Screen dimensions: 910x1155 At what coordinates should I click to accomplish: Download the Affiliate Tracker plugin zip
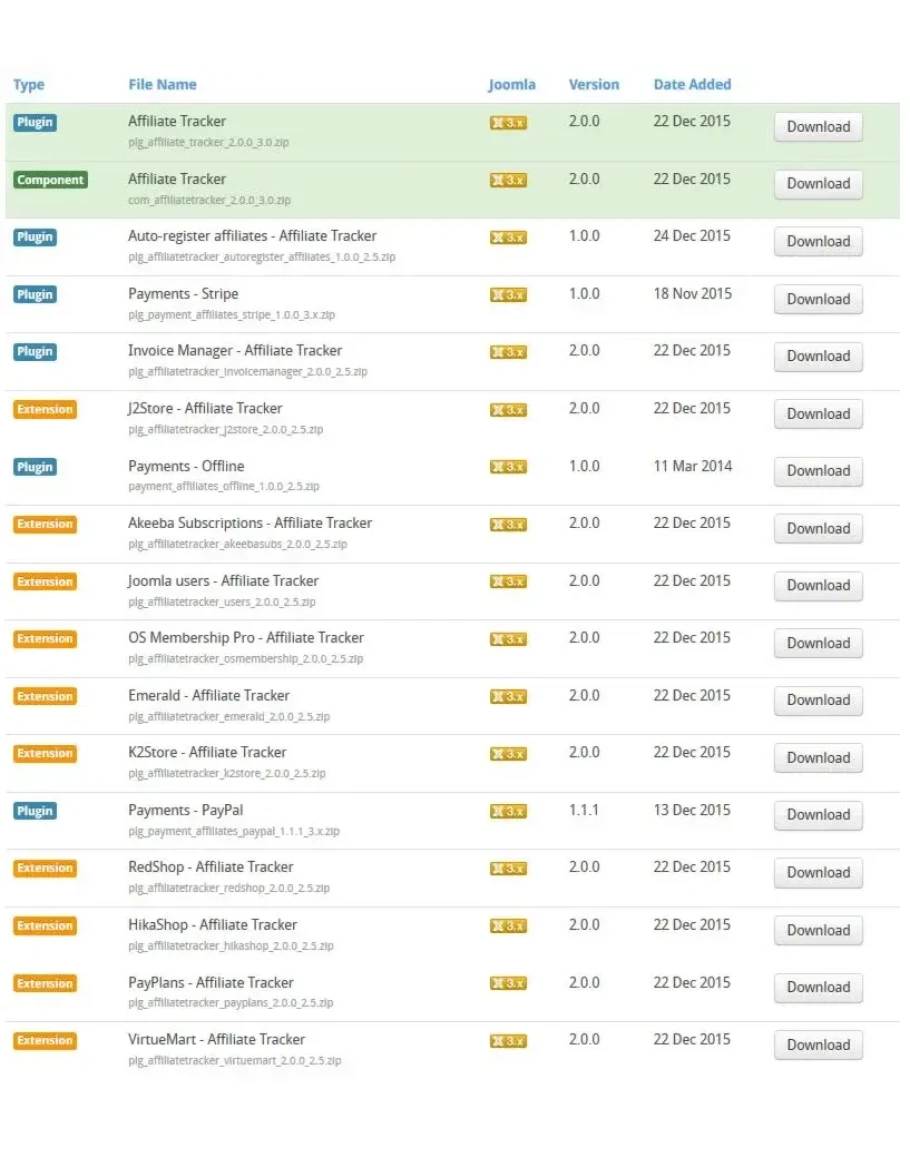817,127
